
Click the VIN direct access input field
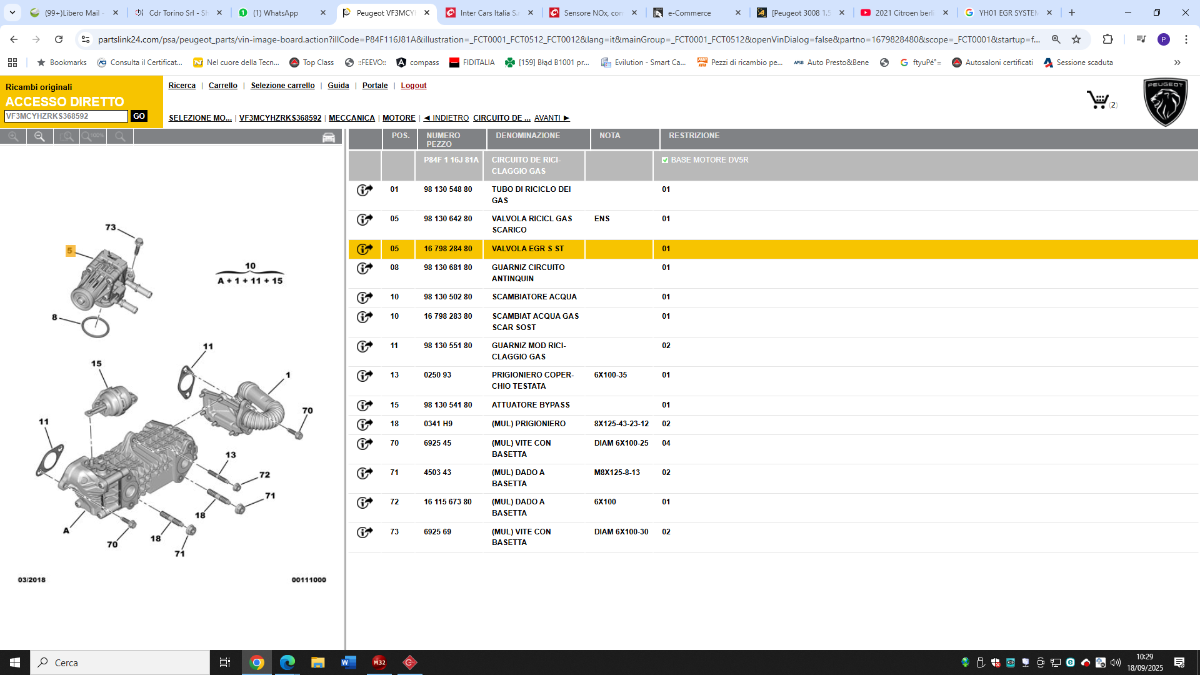(x=66, y=116)
